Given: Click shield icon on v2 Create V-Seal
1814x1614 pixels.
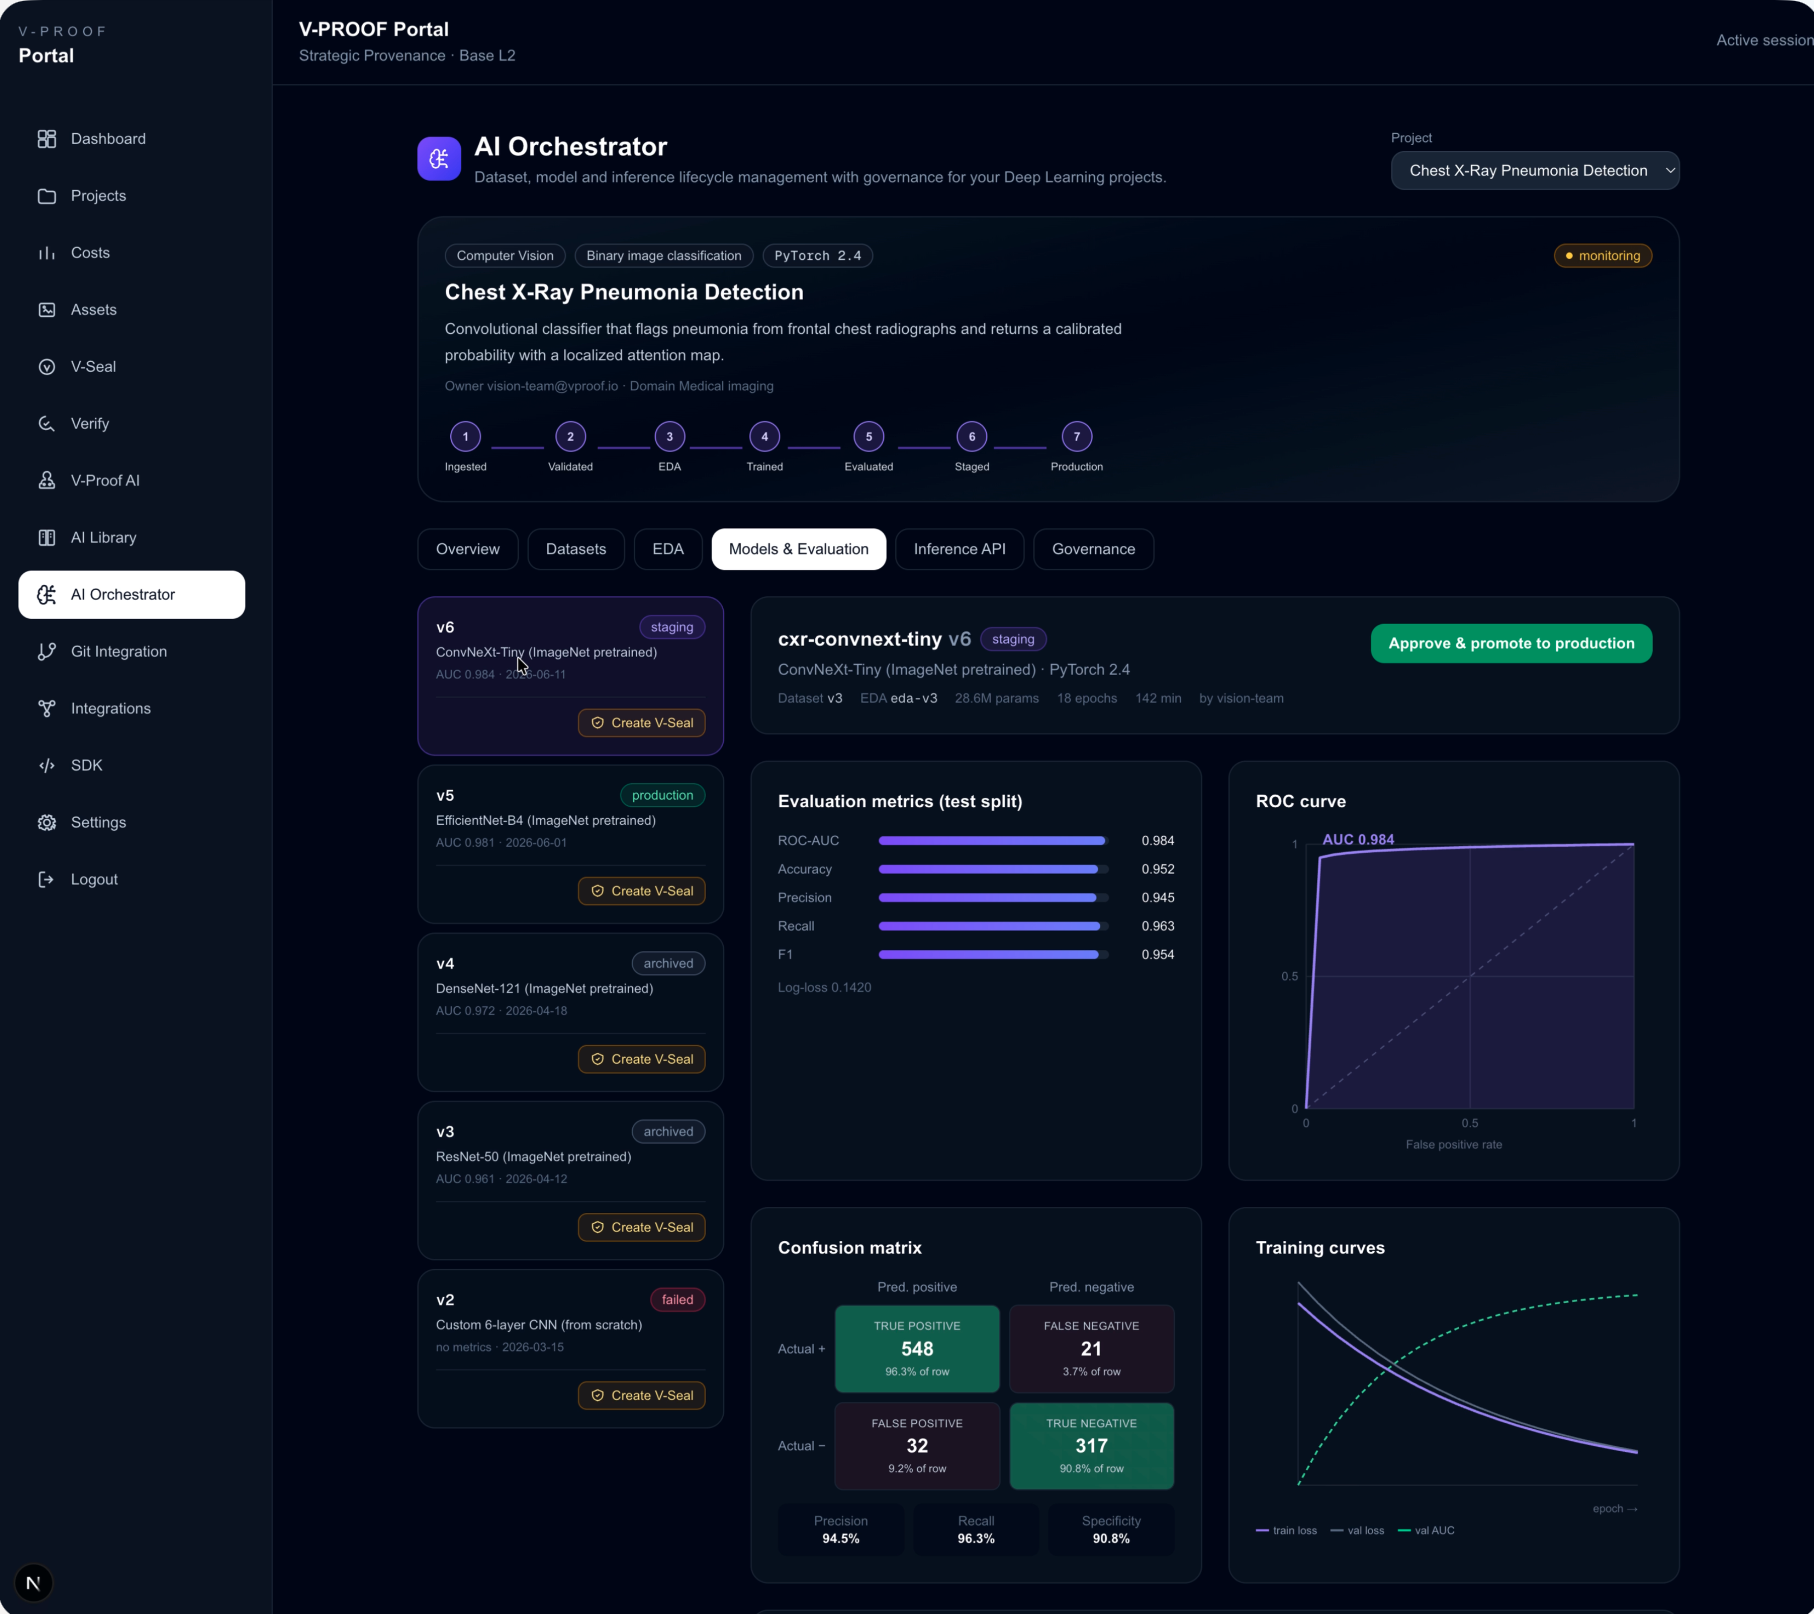Looking at the screenshot, I should tap(598, 1395).
